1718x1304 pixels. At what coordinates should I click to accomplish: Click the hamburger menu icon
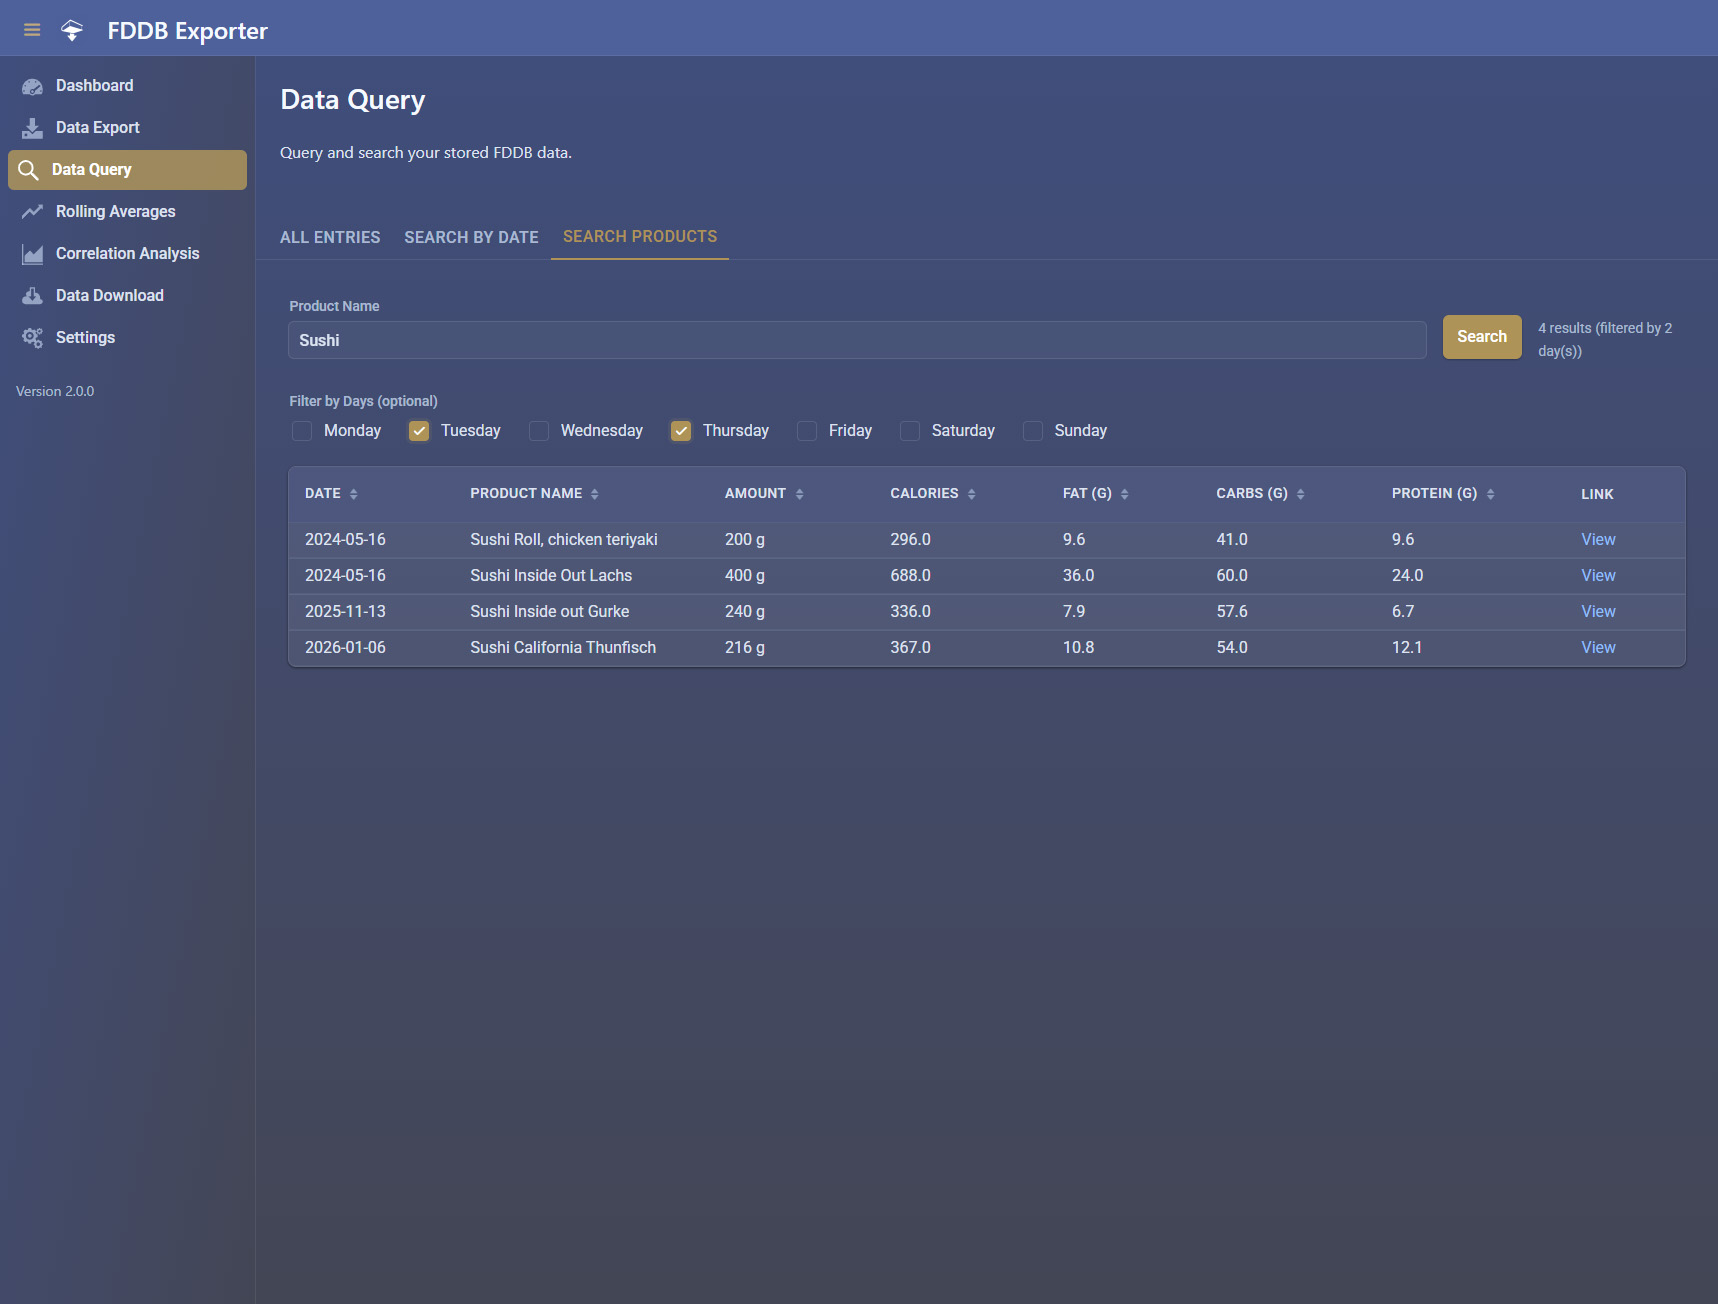(32, 30)
